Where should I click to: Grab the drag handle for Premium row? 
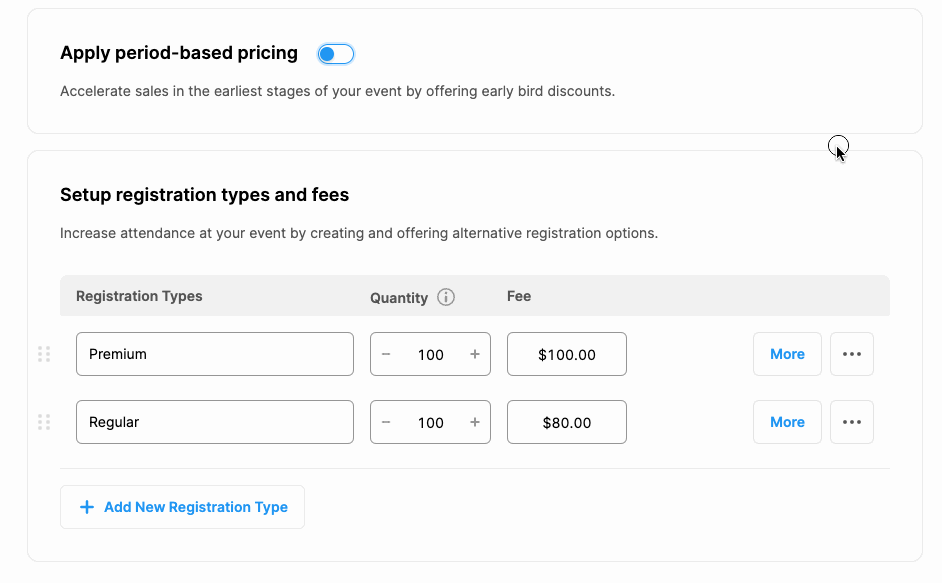tap(44, 354)
